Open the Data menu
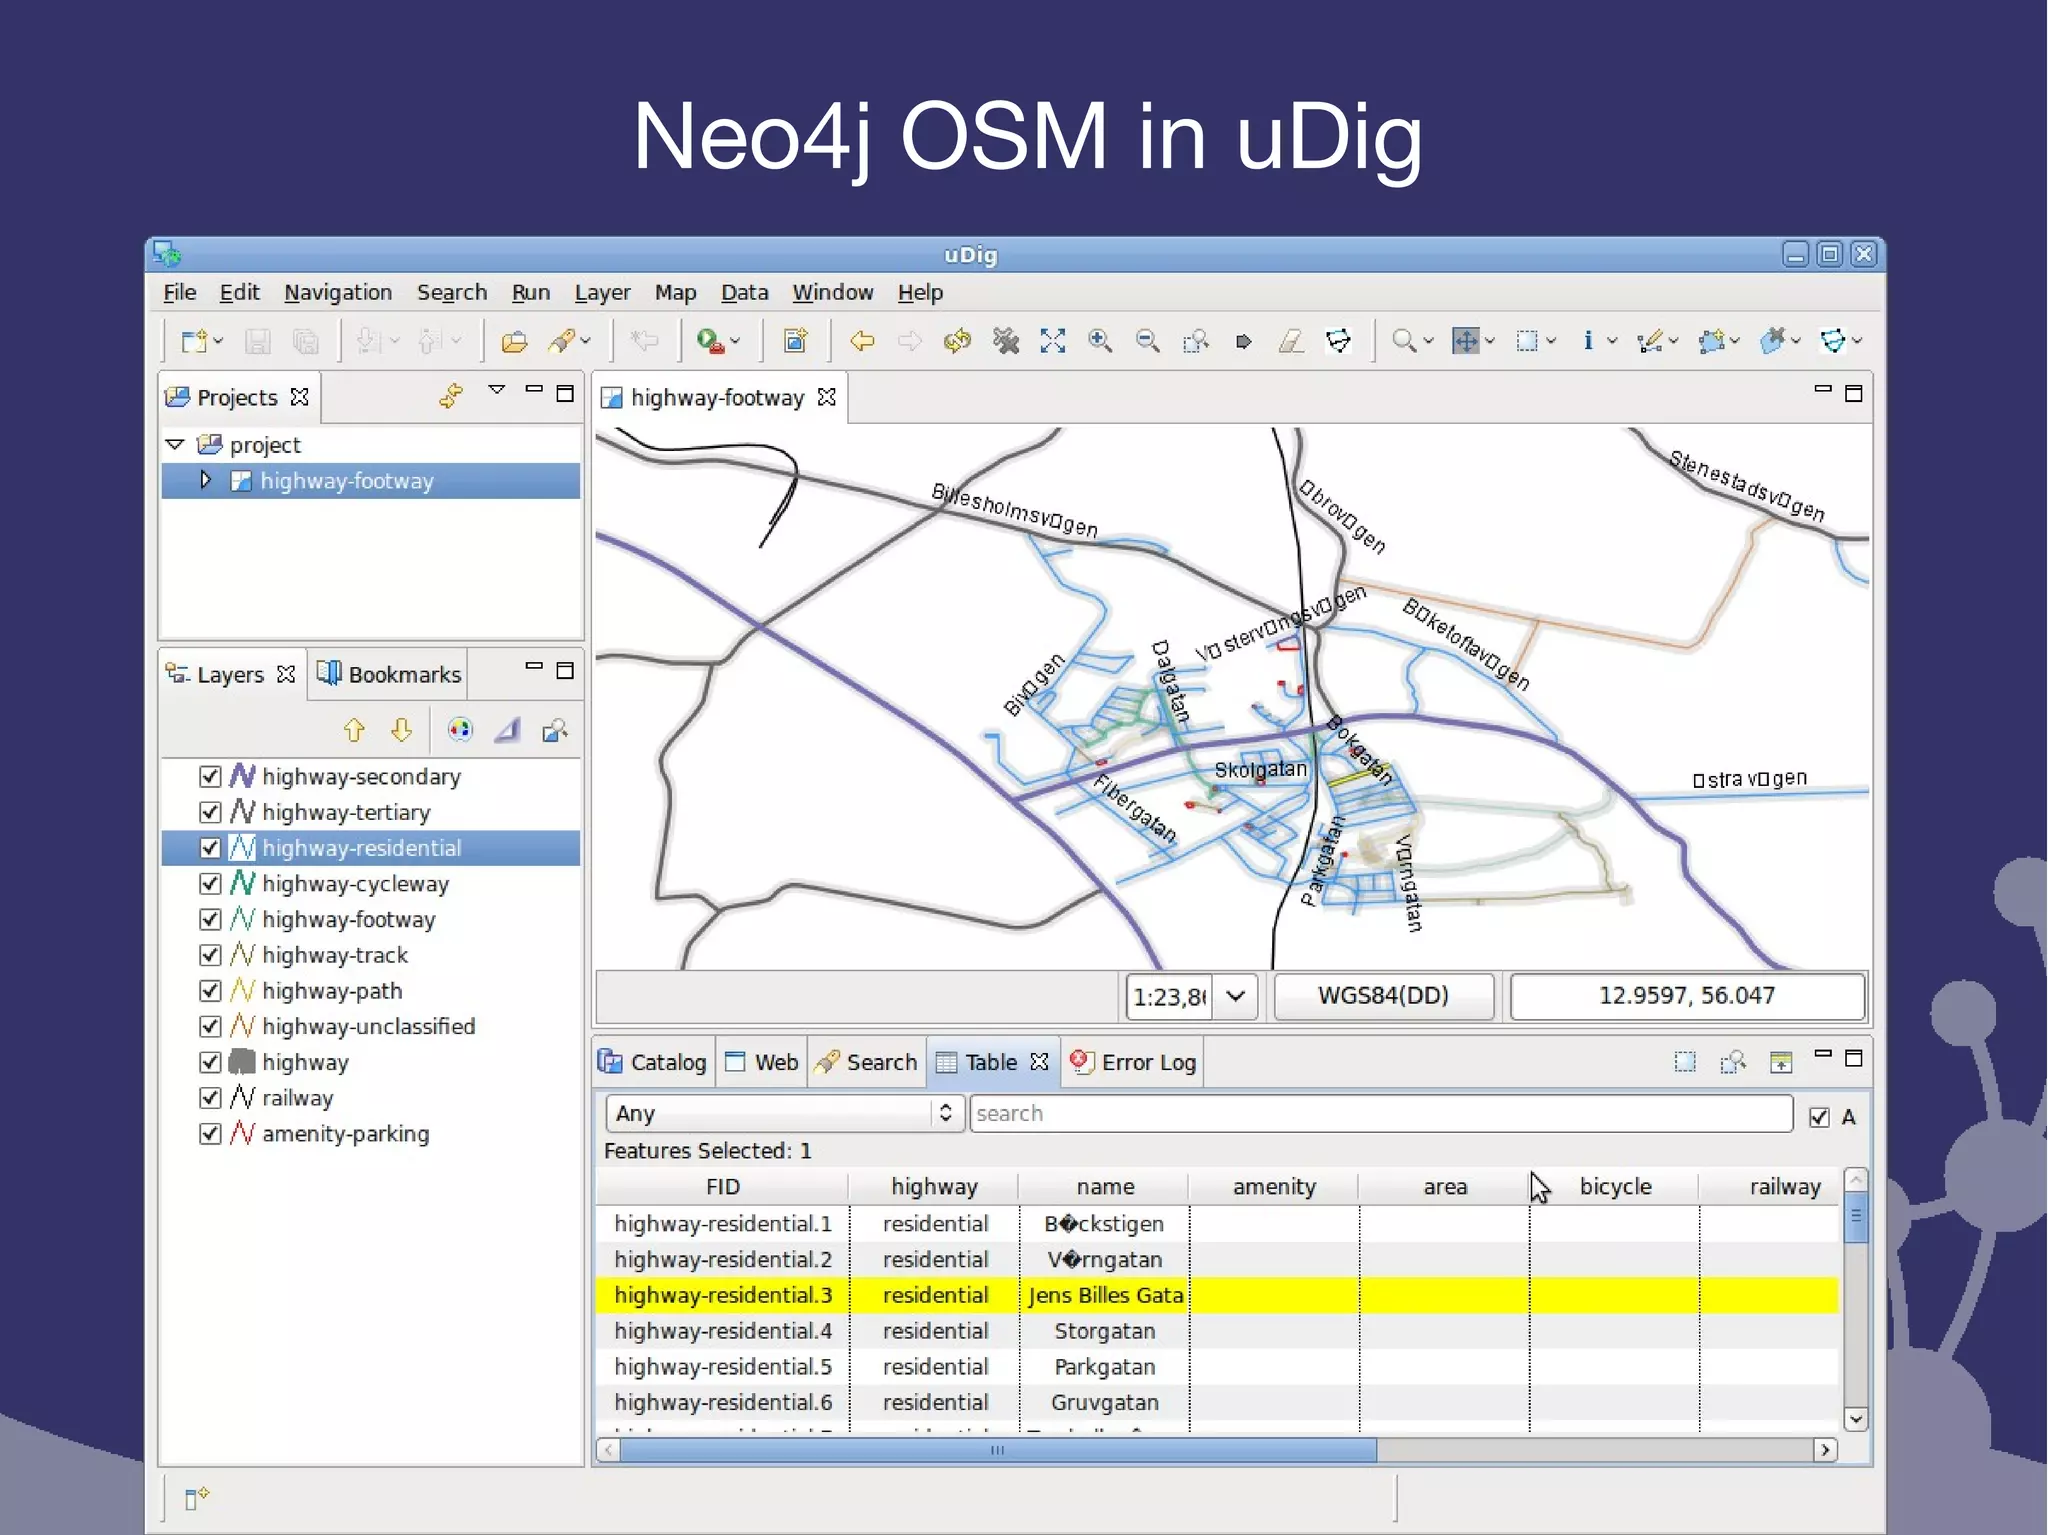 coord(745,293)
